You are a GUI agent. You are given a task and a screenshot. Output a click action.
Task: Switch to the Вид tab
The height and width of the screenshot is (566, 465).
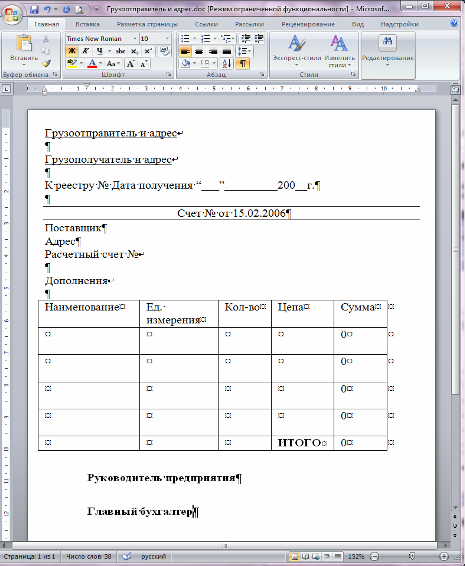358,24
